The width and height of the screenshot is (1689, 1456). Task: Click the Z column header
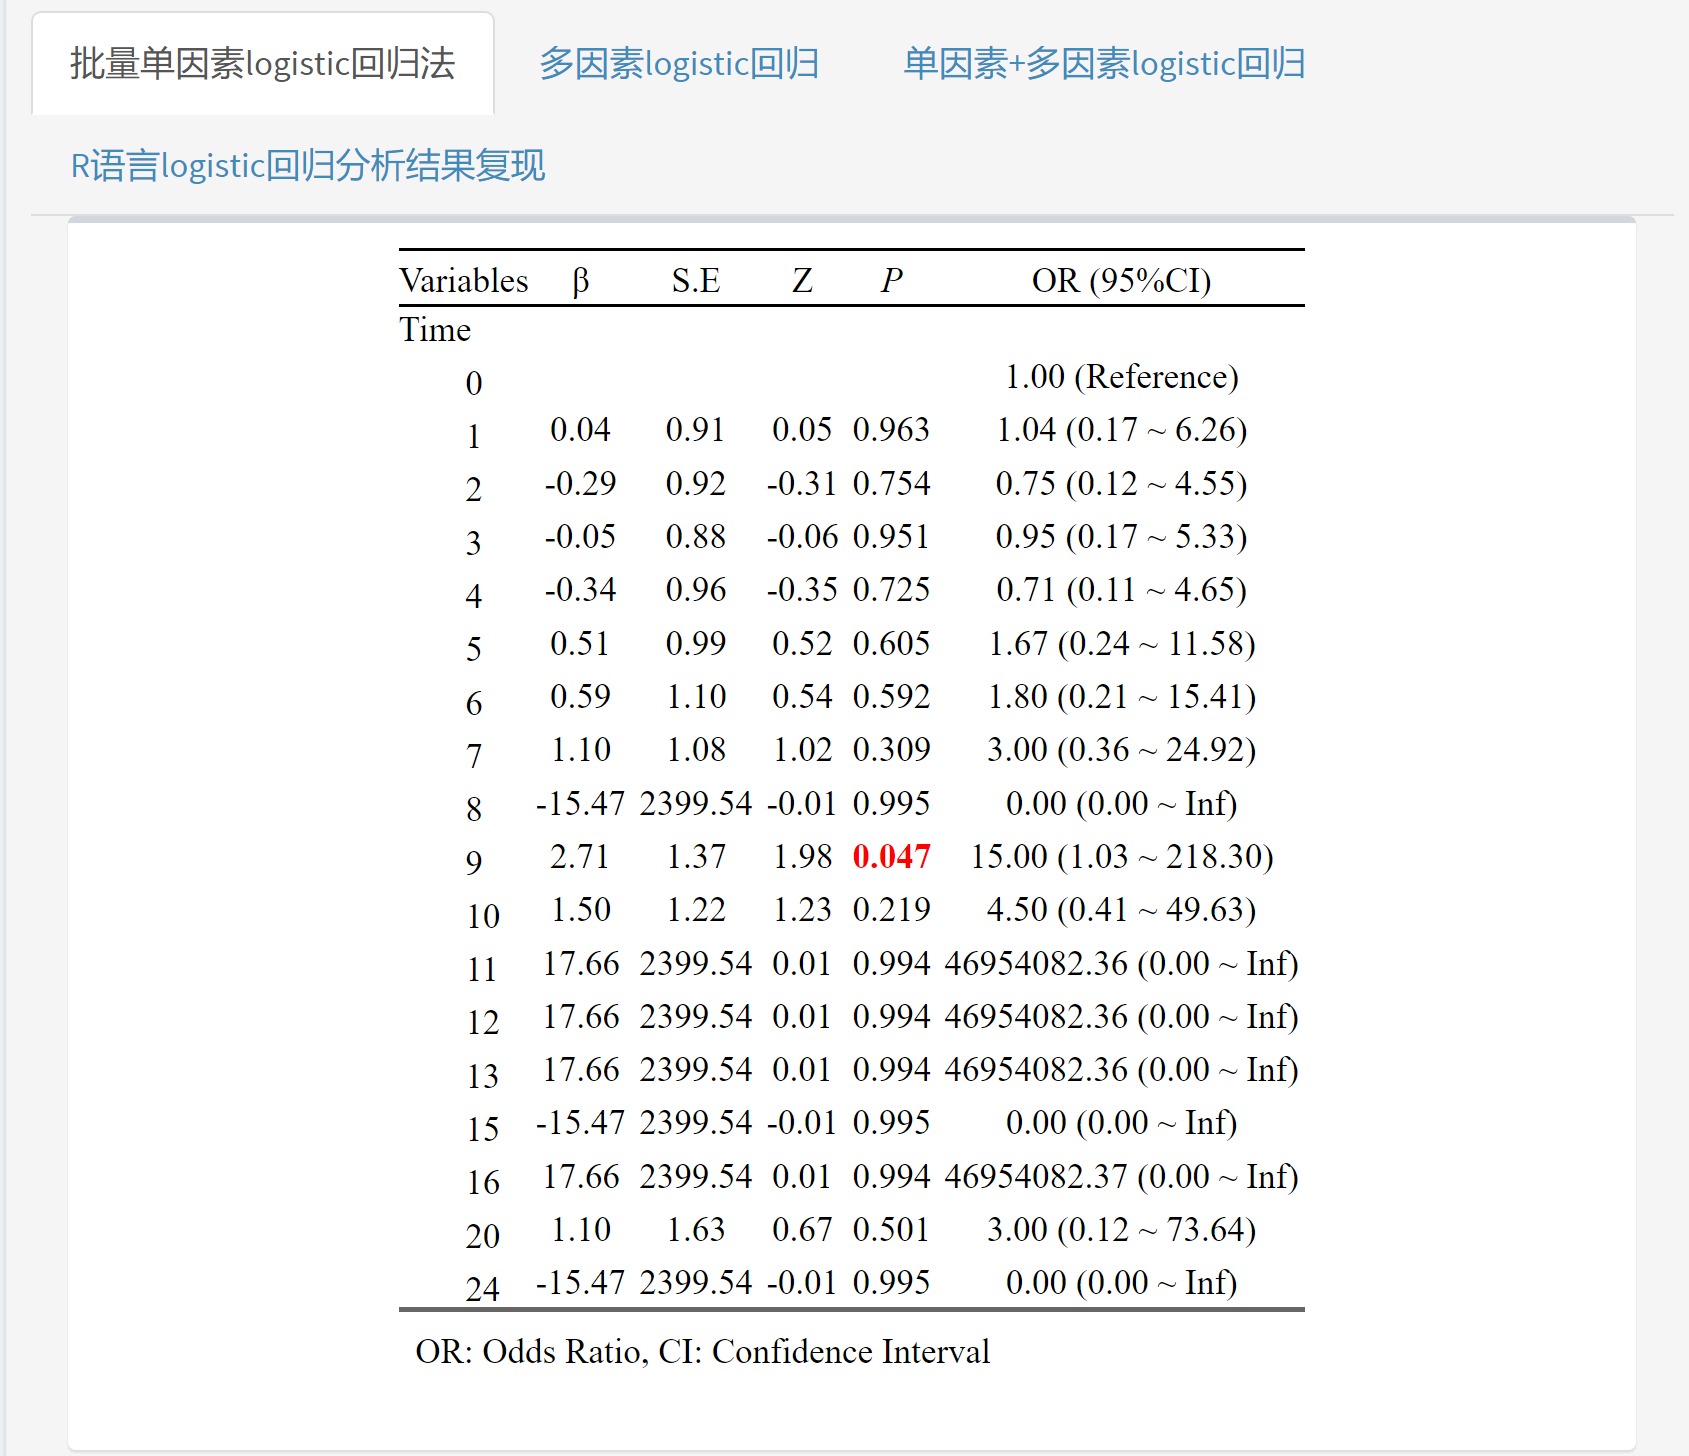[x=802, y=281]
